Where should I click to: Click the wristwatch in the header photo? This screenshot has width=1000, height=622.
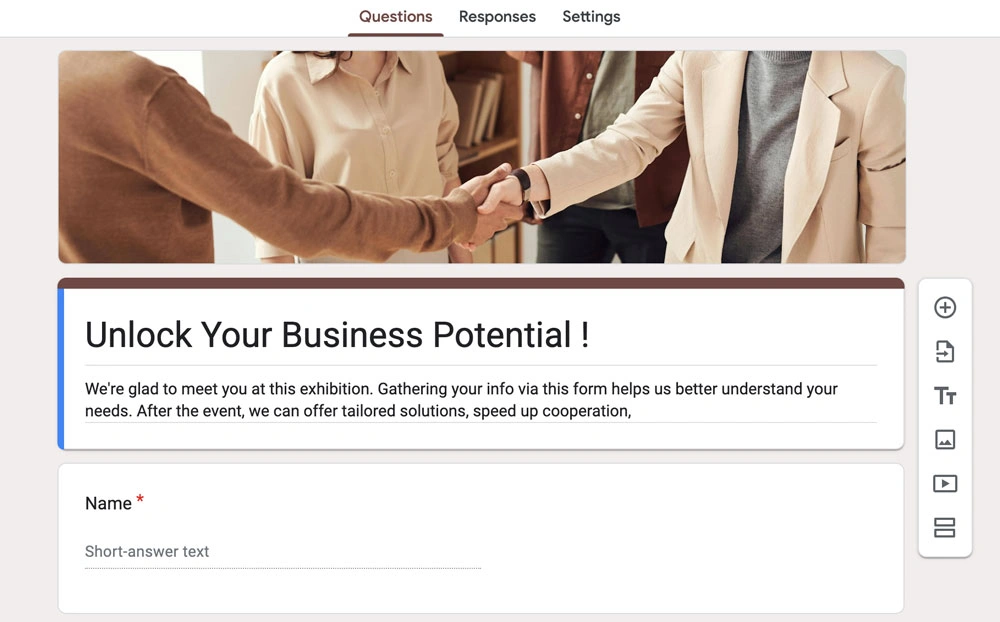click(x=521, y=182)
